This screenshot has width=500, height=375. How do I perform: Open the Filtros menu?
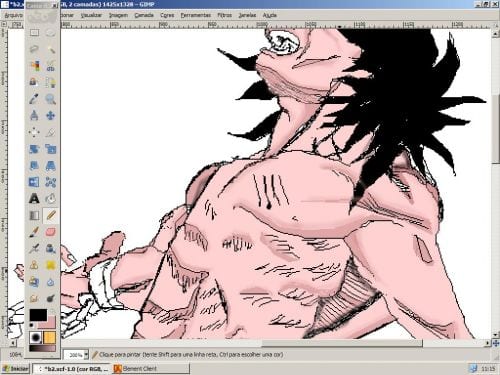point(224,15)
